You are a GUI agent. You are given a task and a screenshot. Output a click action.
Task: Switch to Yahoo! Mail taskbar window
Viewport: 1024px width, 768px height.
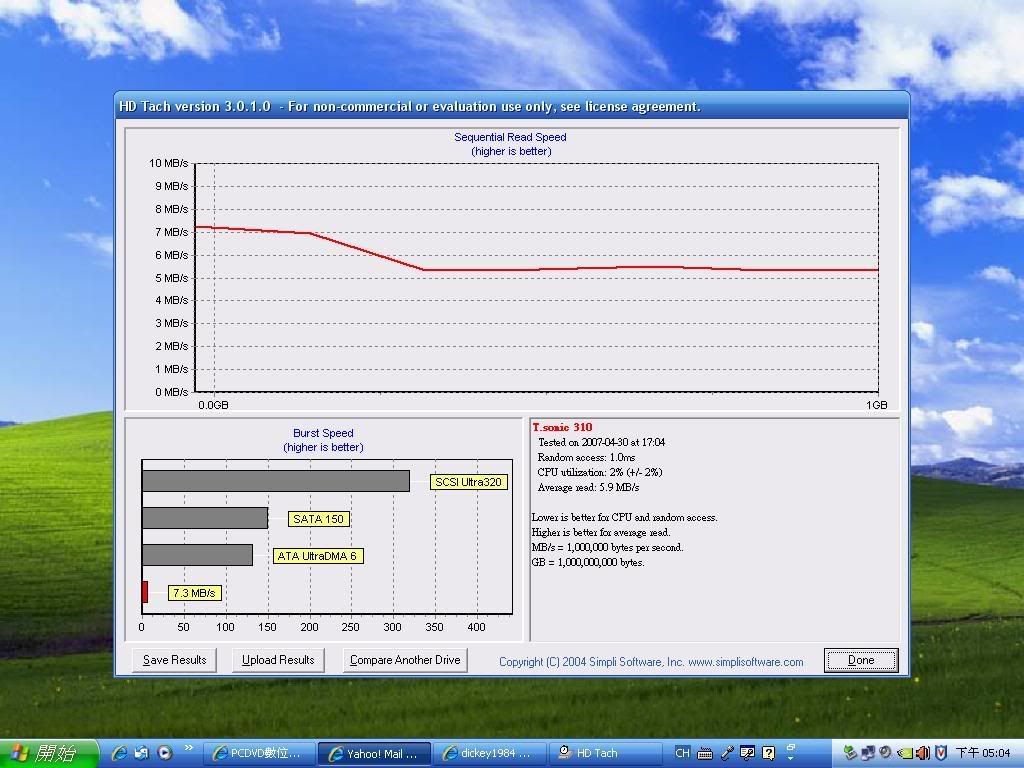(x=374, y=753)
